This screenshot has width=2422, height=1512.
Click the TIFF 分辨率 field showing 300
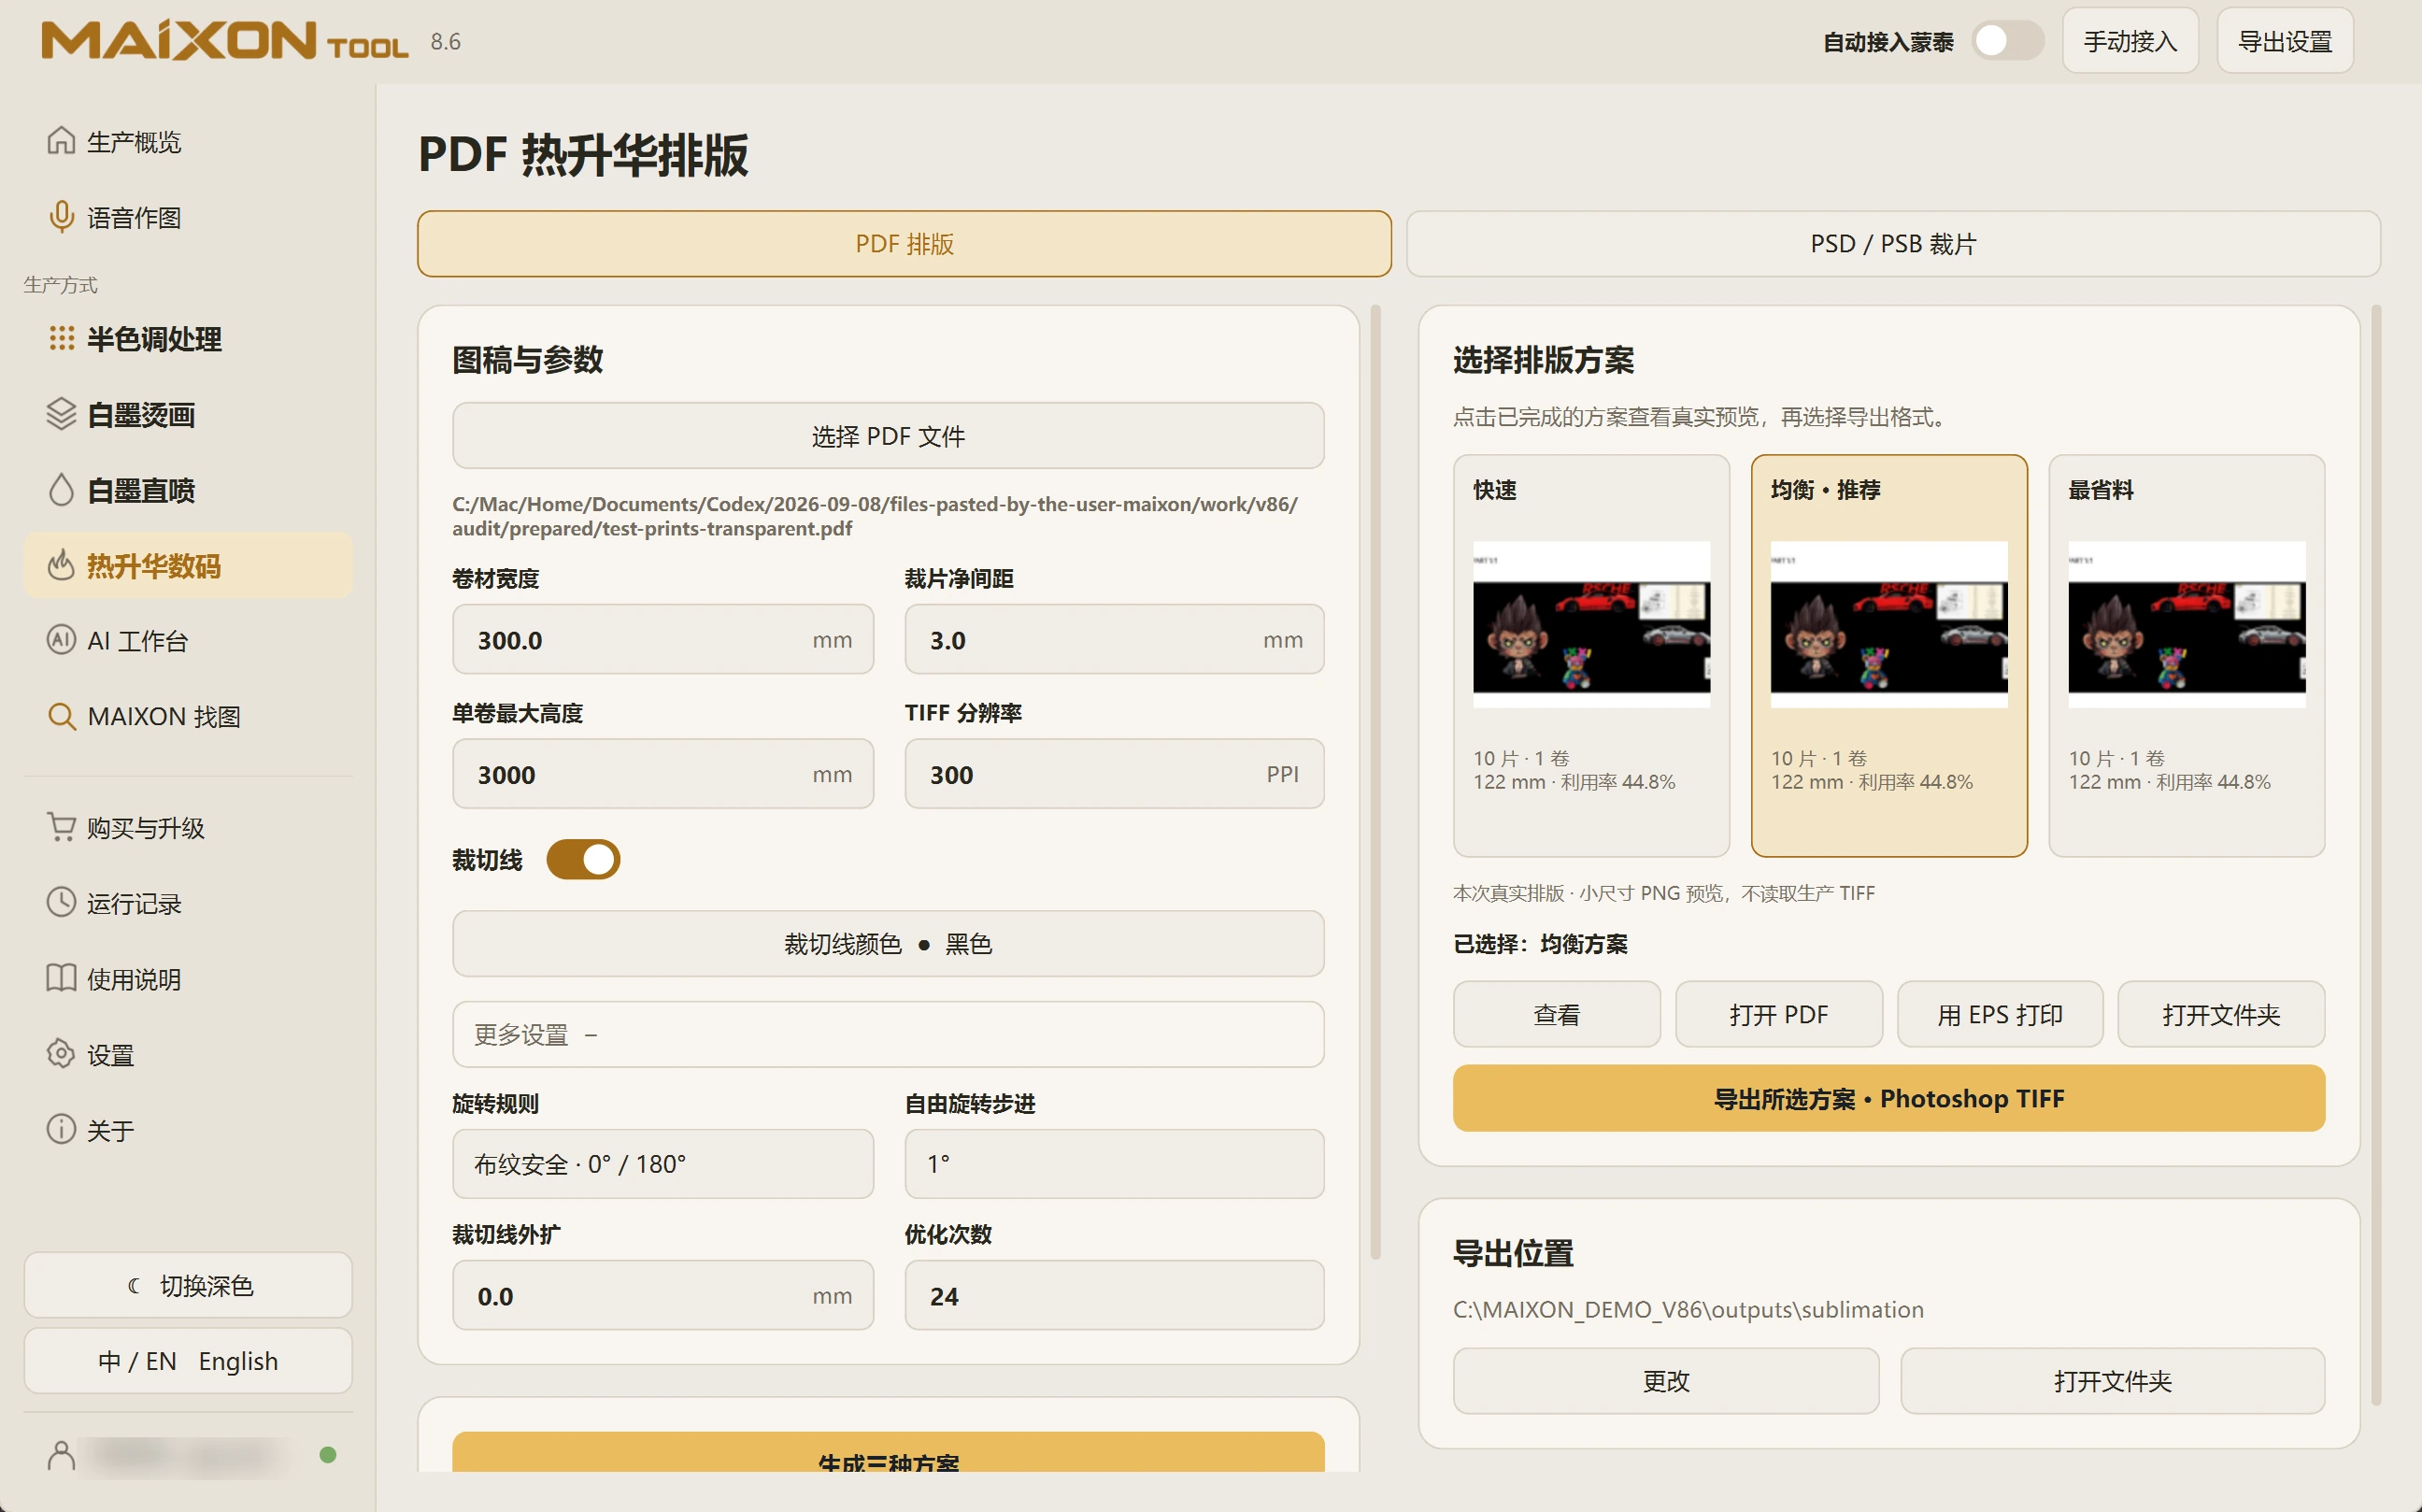tap(1114, 774)
